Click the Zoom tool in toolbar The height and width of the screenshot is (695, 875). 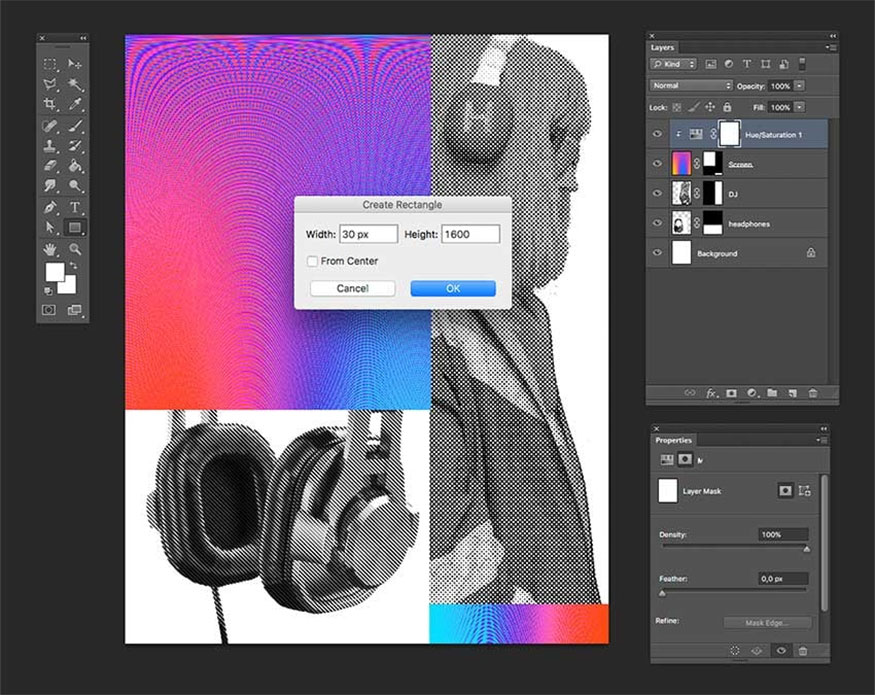click(x=75, y=248)
